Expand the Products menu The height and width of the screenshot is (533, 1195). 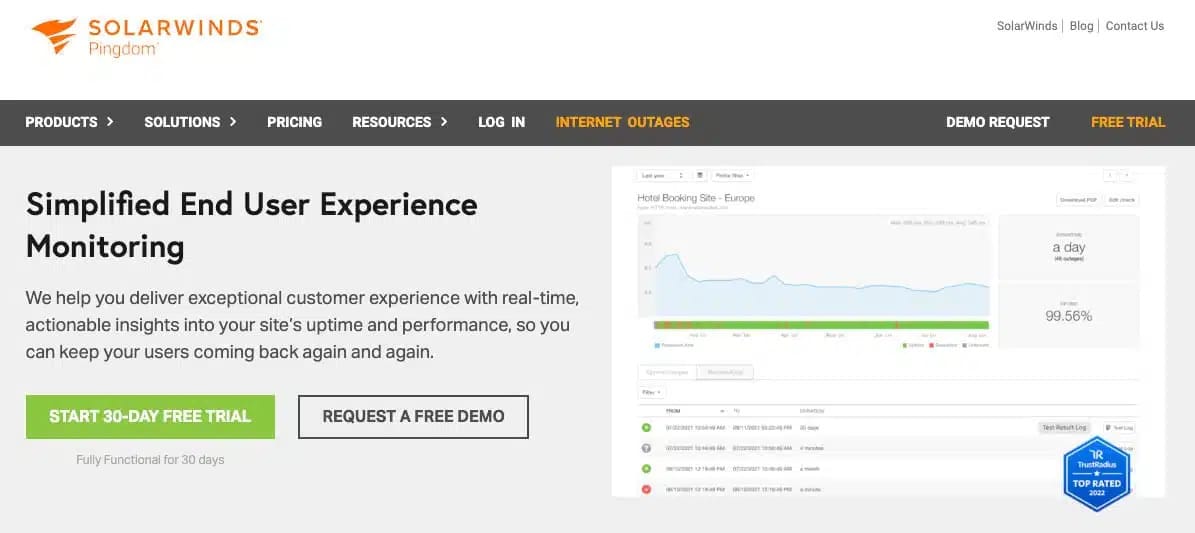pyautogui.click(x=69, y=122)
